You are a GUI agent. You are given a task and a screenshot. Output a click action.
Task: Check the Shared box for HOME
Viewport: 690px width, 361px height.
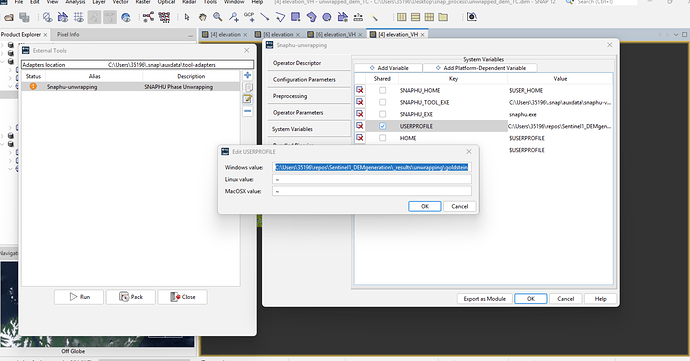[382, 138]
